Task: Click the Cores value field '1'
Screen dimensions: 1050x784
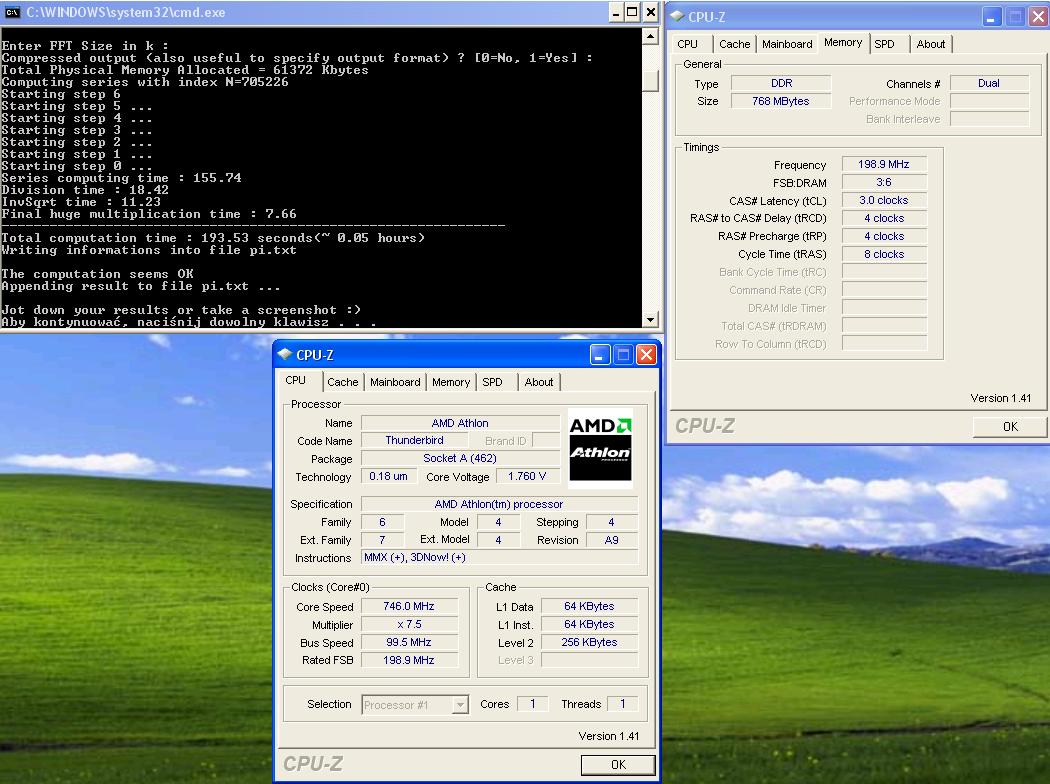Action: (533, 704)
